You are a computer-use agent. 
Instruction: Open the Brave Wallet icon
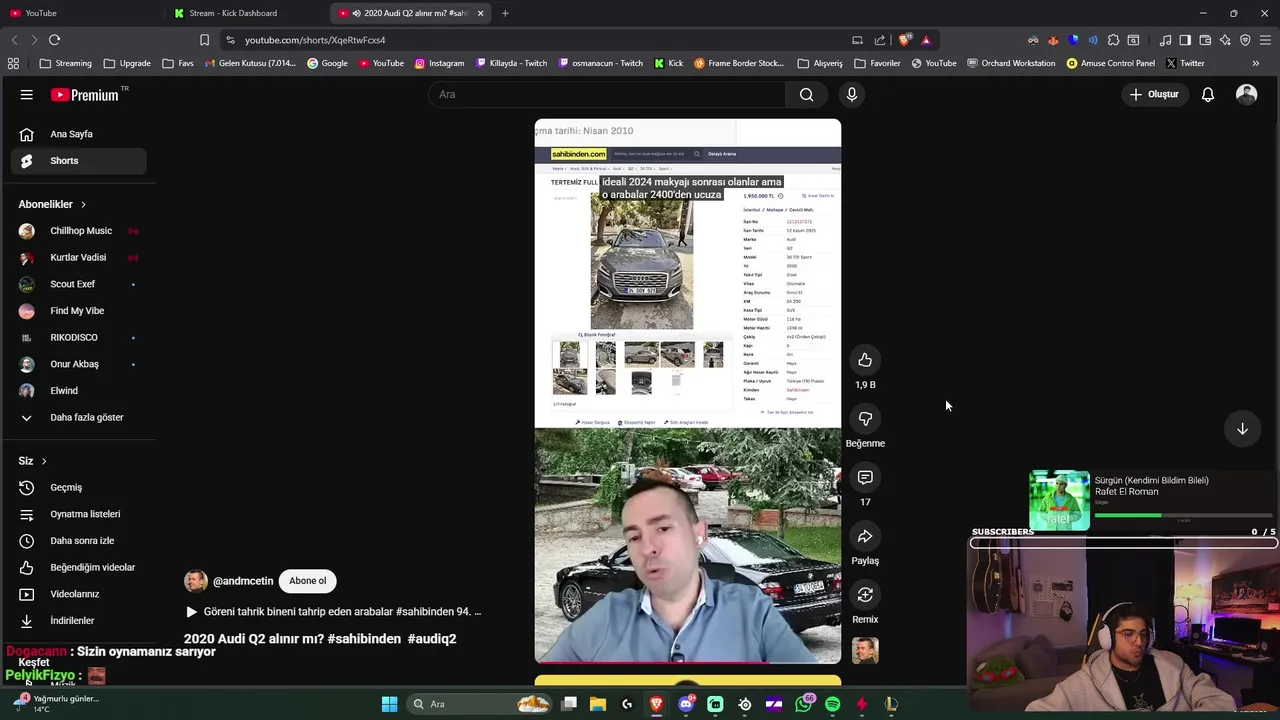click(1205, 40)
